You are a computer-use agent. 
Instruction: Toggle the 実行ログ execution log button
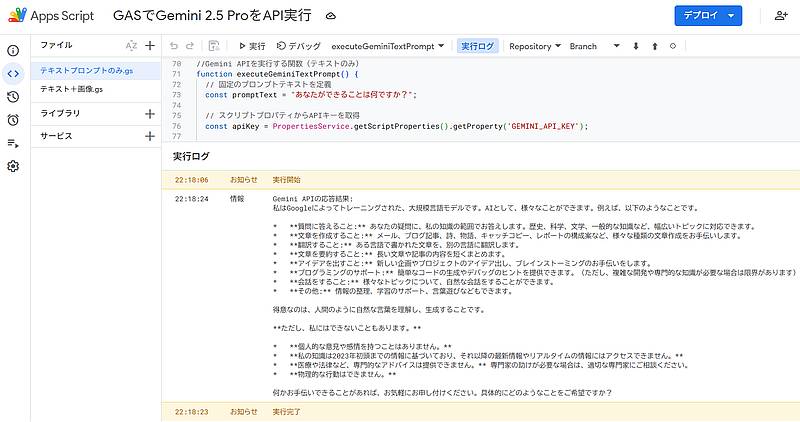(478, 46)
